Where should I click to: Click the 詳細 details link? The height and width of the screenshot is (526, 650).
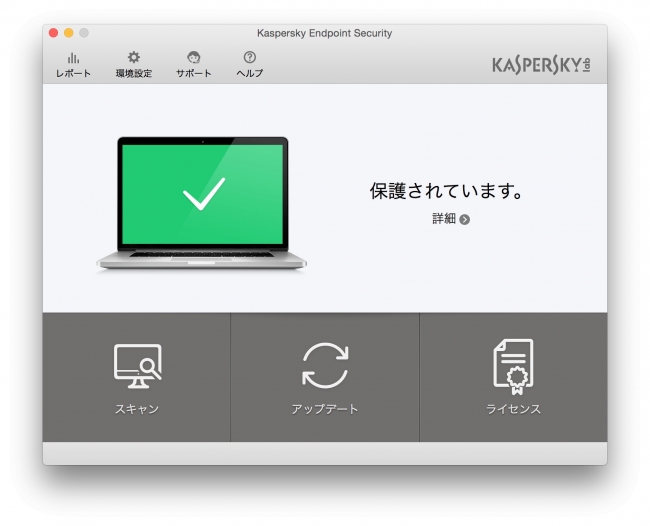[444, 218]
